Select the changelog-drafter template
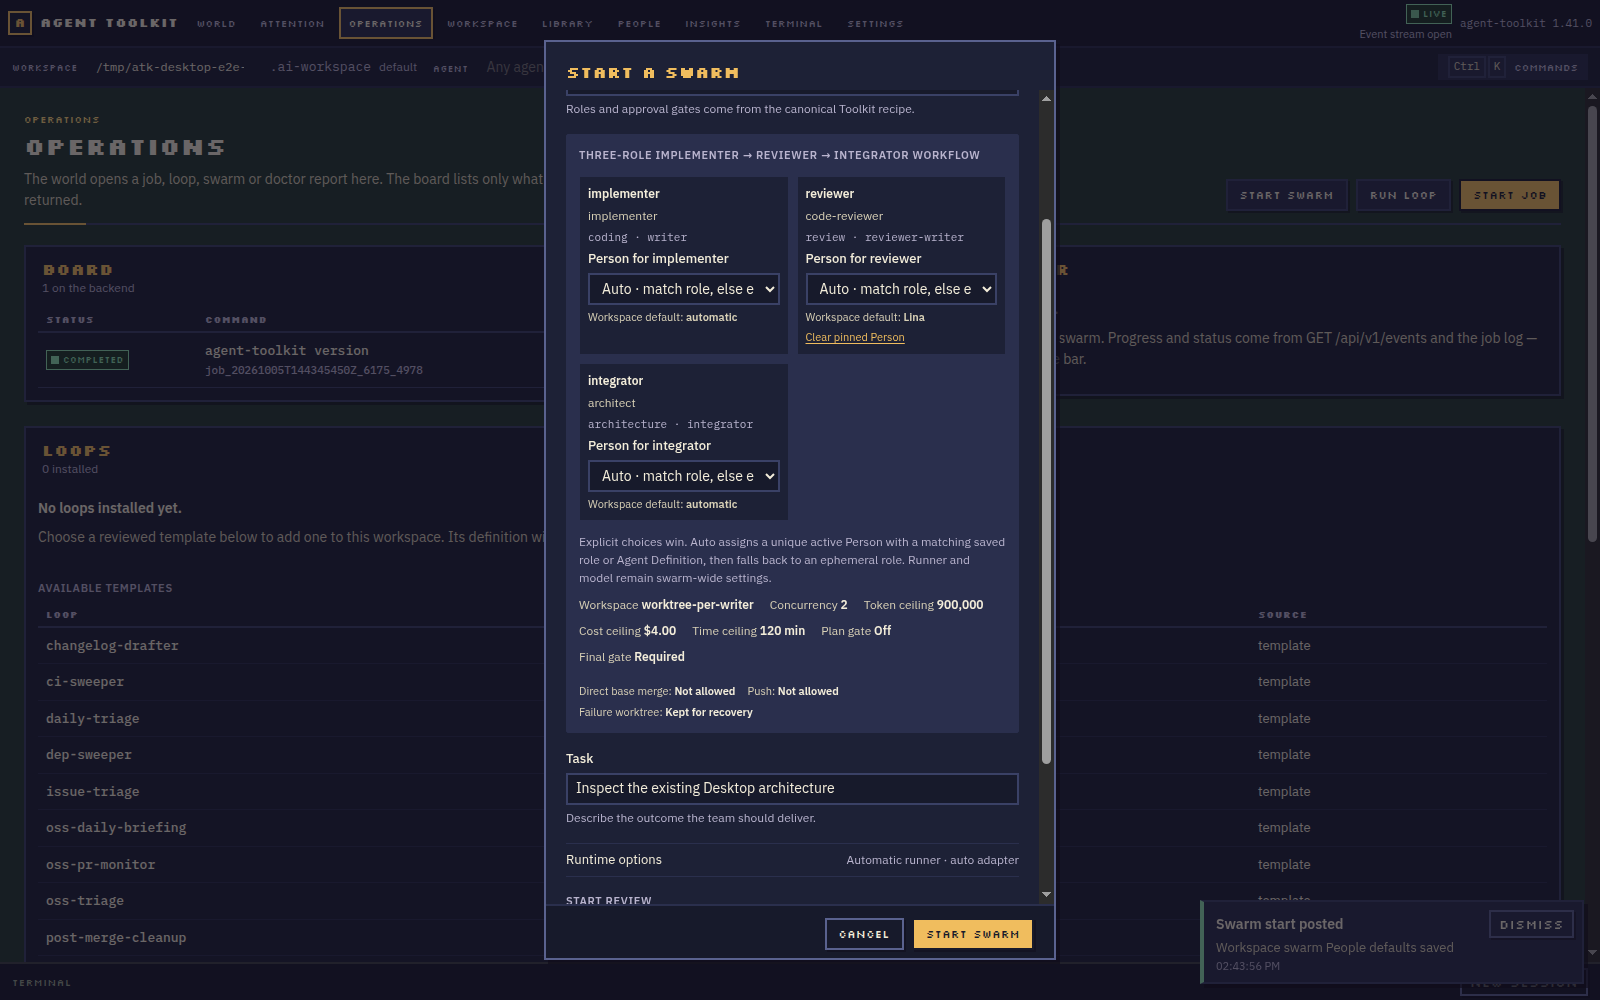1600x1000 pixels. (112, 646)
